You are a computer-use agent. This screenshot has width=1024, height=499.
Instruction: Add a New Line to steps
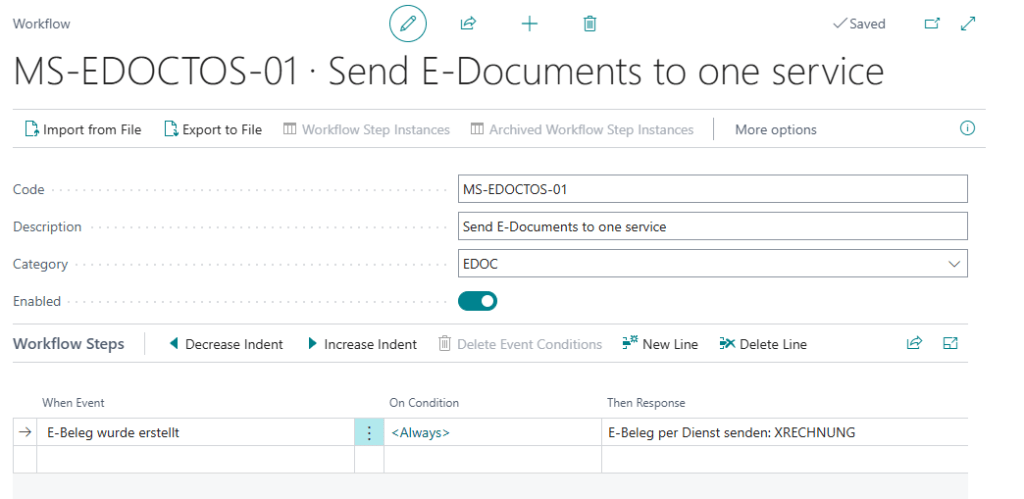pos(660,344)
